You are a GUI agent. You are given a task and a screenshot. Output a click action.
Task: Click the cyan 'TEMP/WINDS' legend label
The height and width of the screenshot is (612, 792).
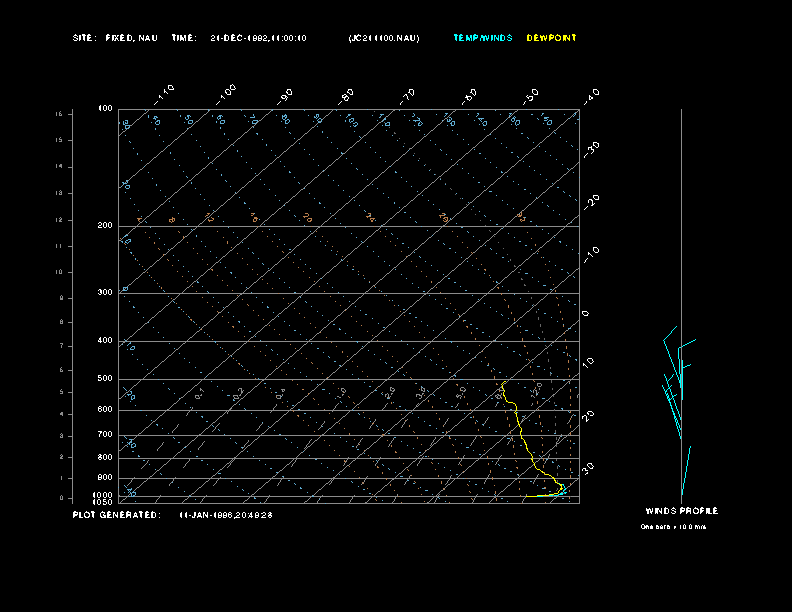pyautogui.click(x=483, y=38)
